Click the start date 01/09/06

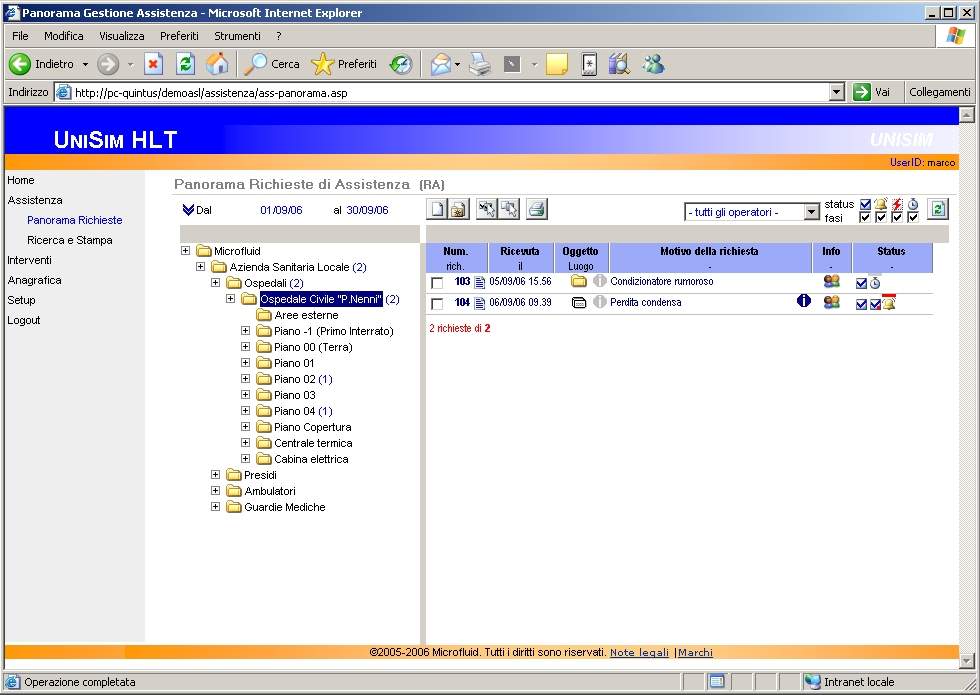281,210
